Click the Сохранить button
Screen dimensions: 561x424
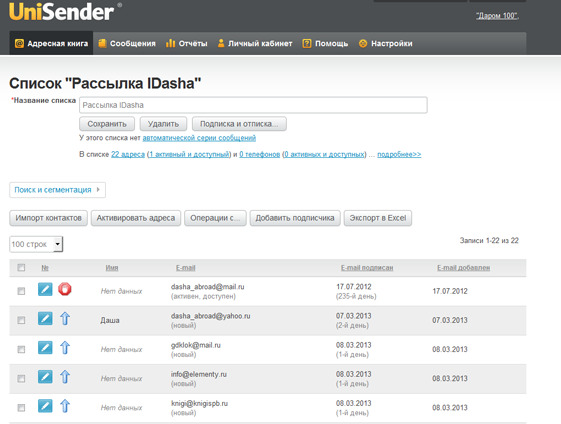[x=107, y=124]
